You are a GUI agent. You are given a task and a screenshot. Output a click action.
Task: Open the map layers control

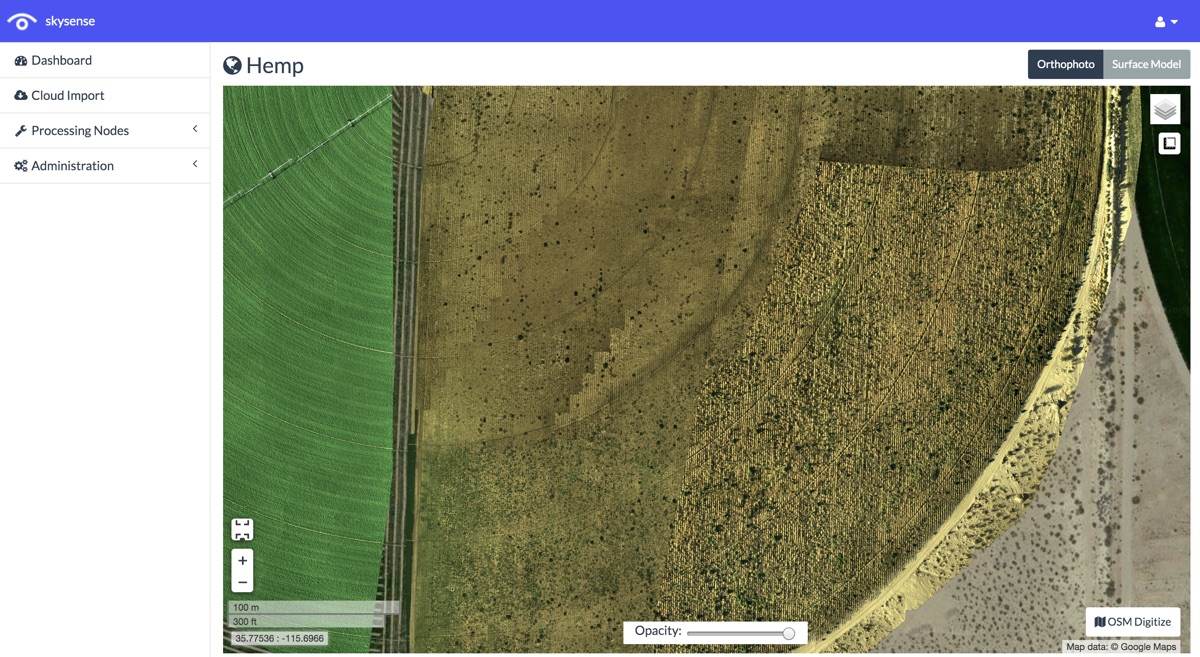coord(1165,109)
